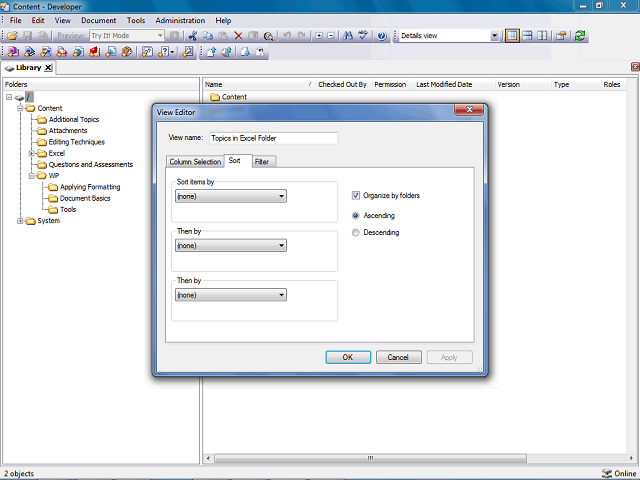This screenshot has height=480, width=640.
Task: Collapse the Content folder in tree
Action: (20, 108)
